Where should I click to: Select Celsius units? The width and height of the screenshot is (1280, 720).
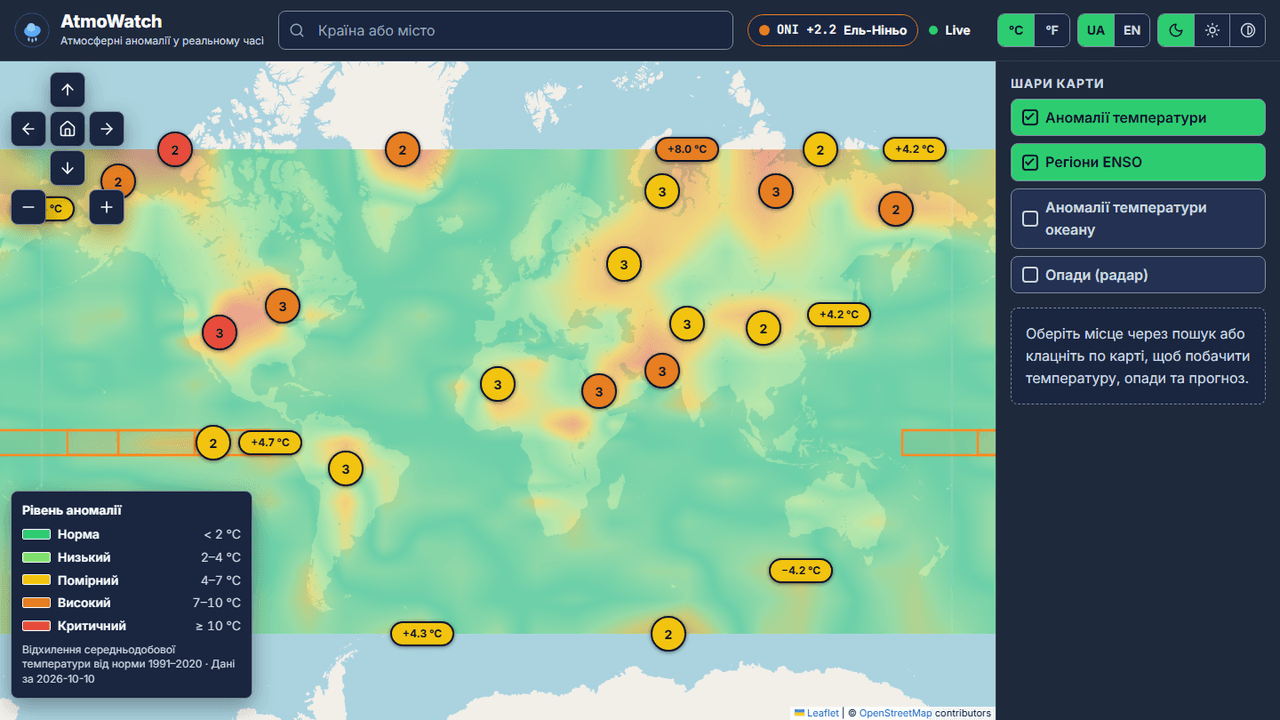[1016, 30]
